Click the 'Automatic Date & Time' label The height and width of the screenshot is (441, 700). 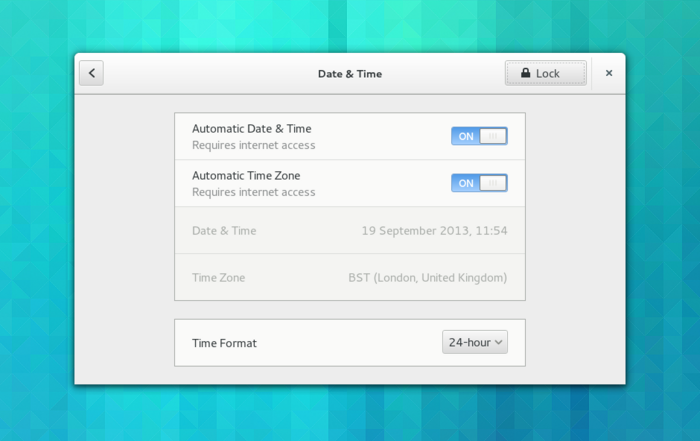pos(252,129)
